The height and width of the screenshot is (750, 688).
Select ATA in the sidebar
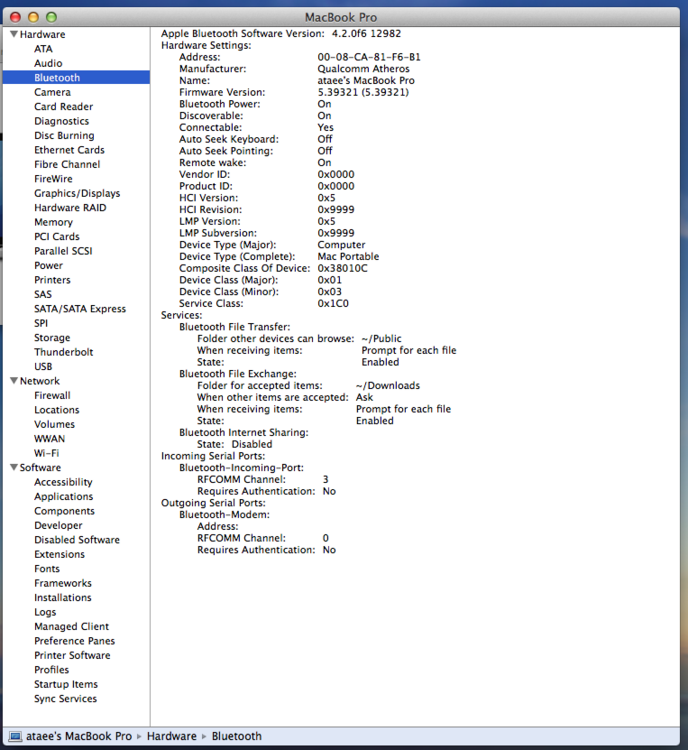[43, 49]
